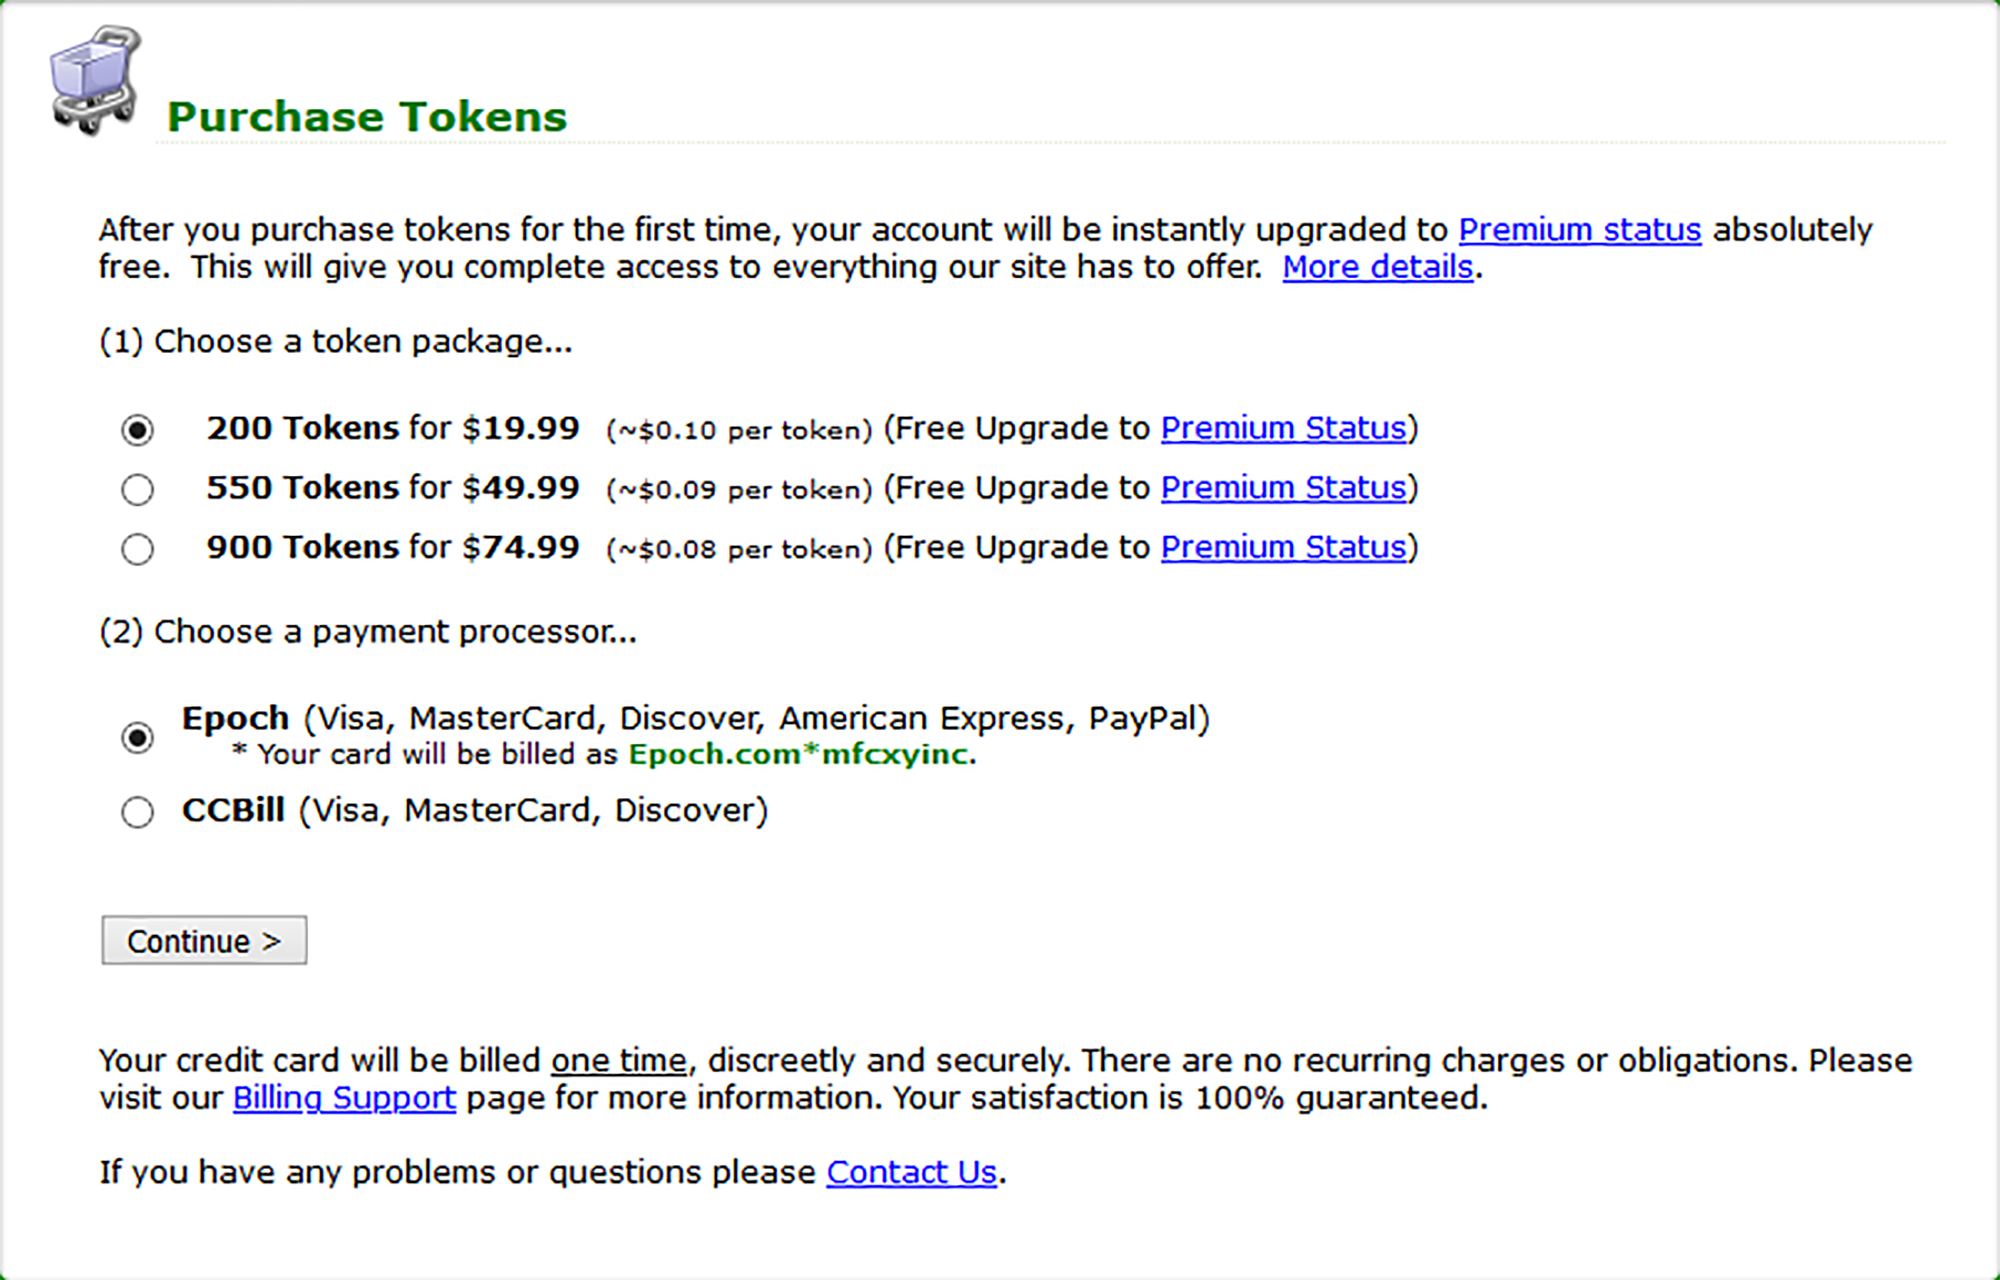The height and width of the screenshot is (1280, 2000).
Task: Select Epoch as payment processor
Action: [137, 738]
